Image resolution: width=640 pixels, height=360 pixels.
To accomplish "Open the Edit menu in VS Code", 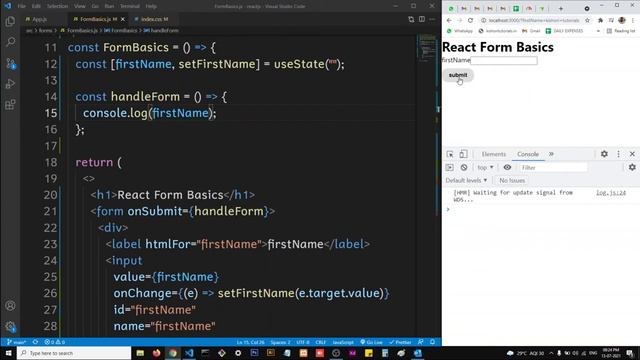I will (36, 6).
